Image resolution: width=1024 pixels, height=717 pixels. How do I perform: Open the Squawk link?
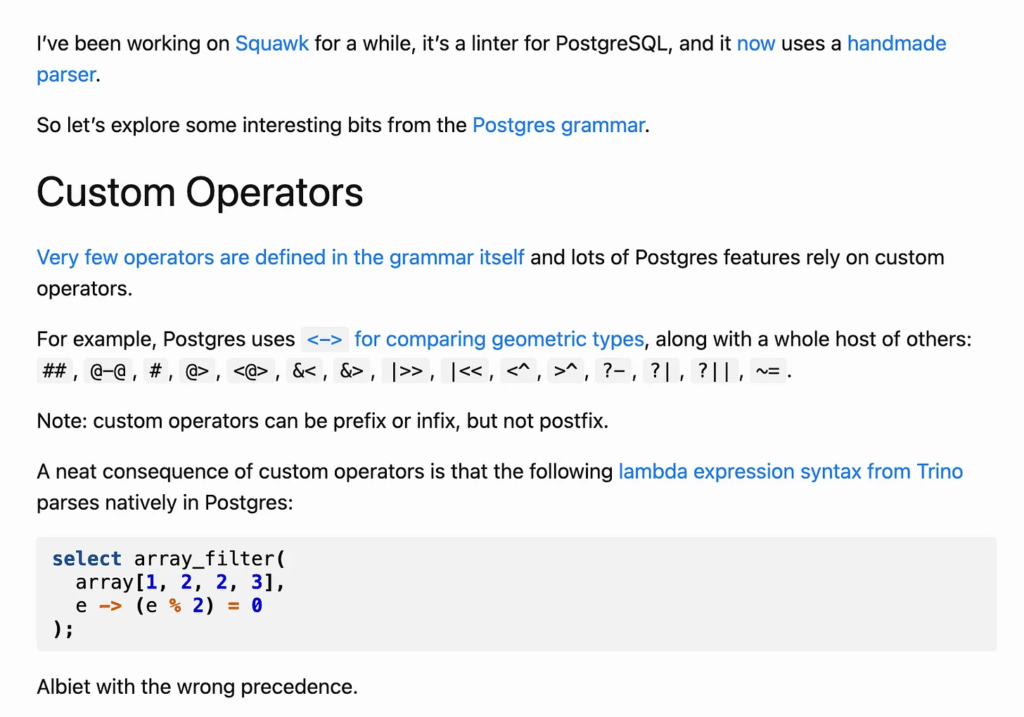click(272, 44)
